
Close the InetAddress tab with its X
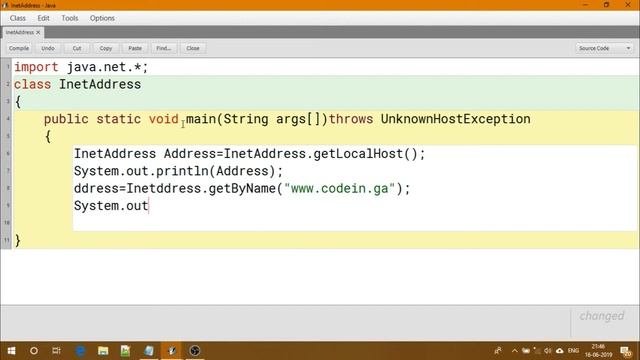[x=38, y=32]
